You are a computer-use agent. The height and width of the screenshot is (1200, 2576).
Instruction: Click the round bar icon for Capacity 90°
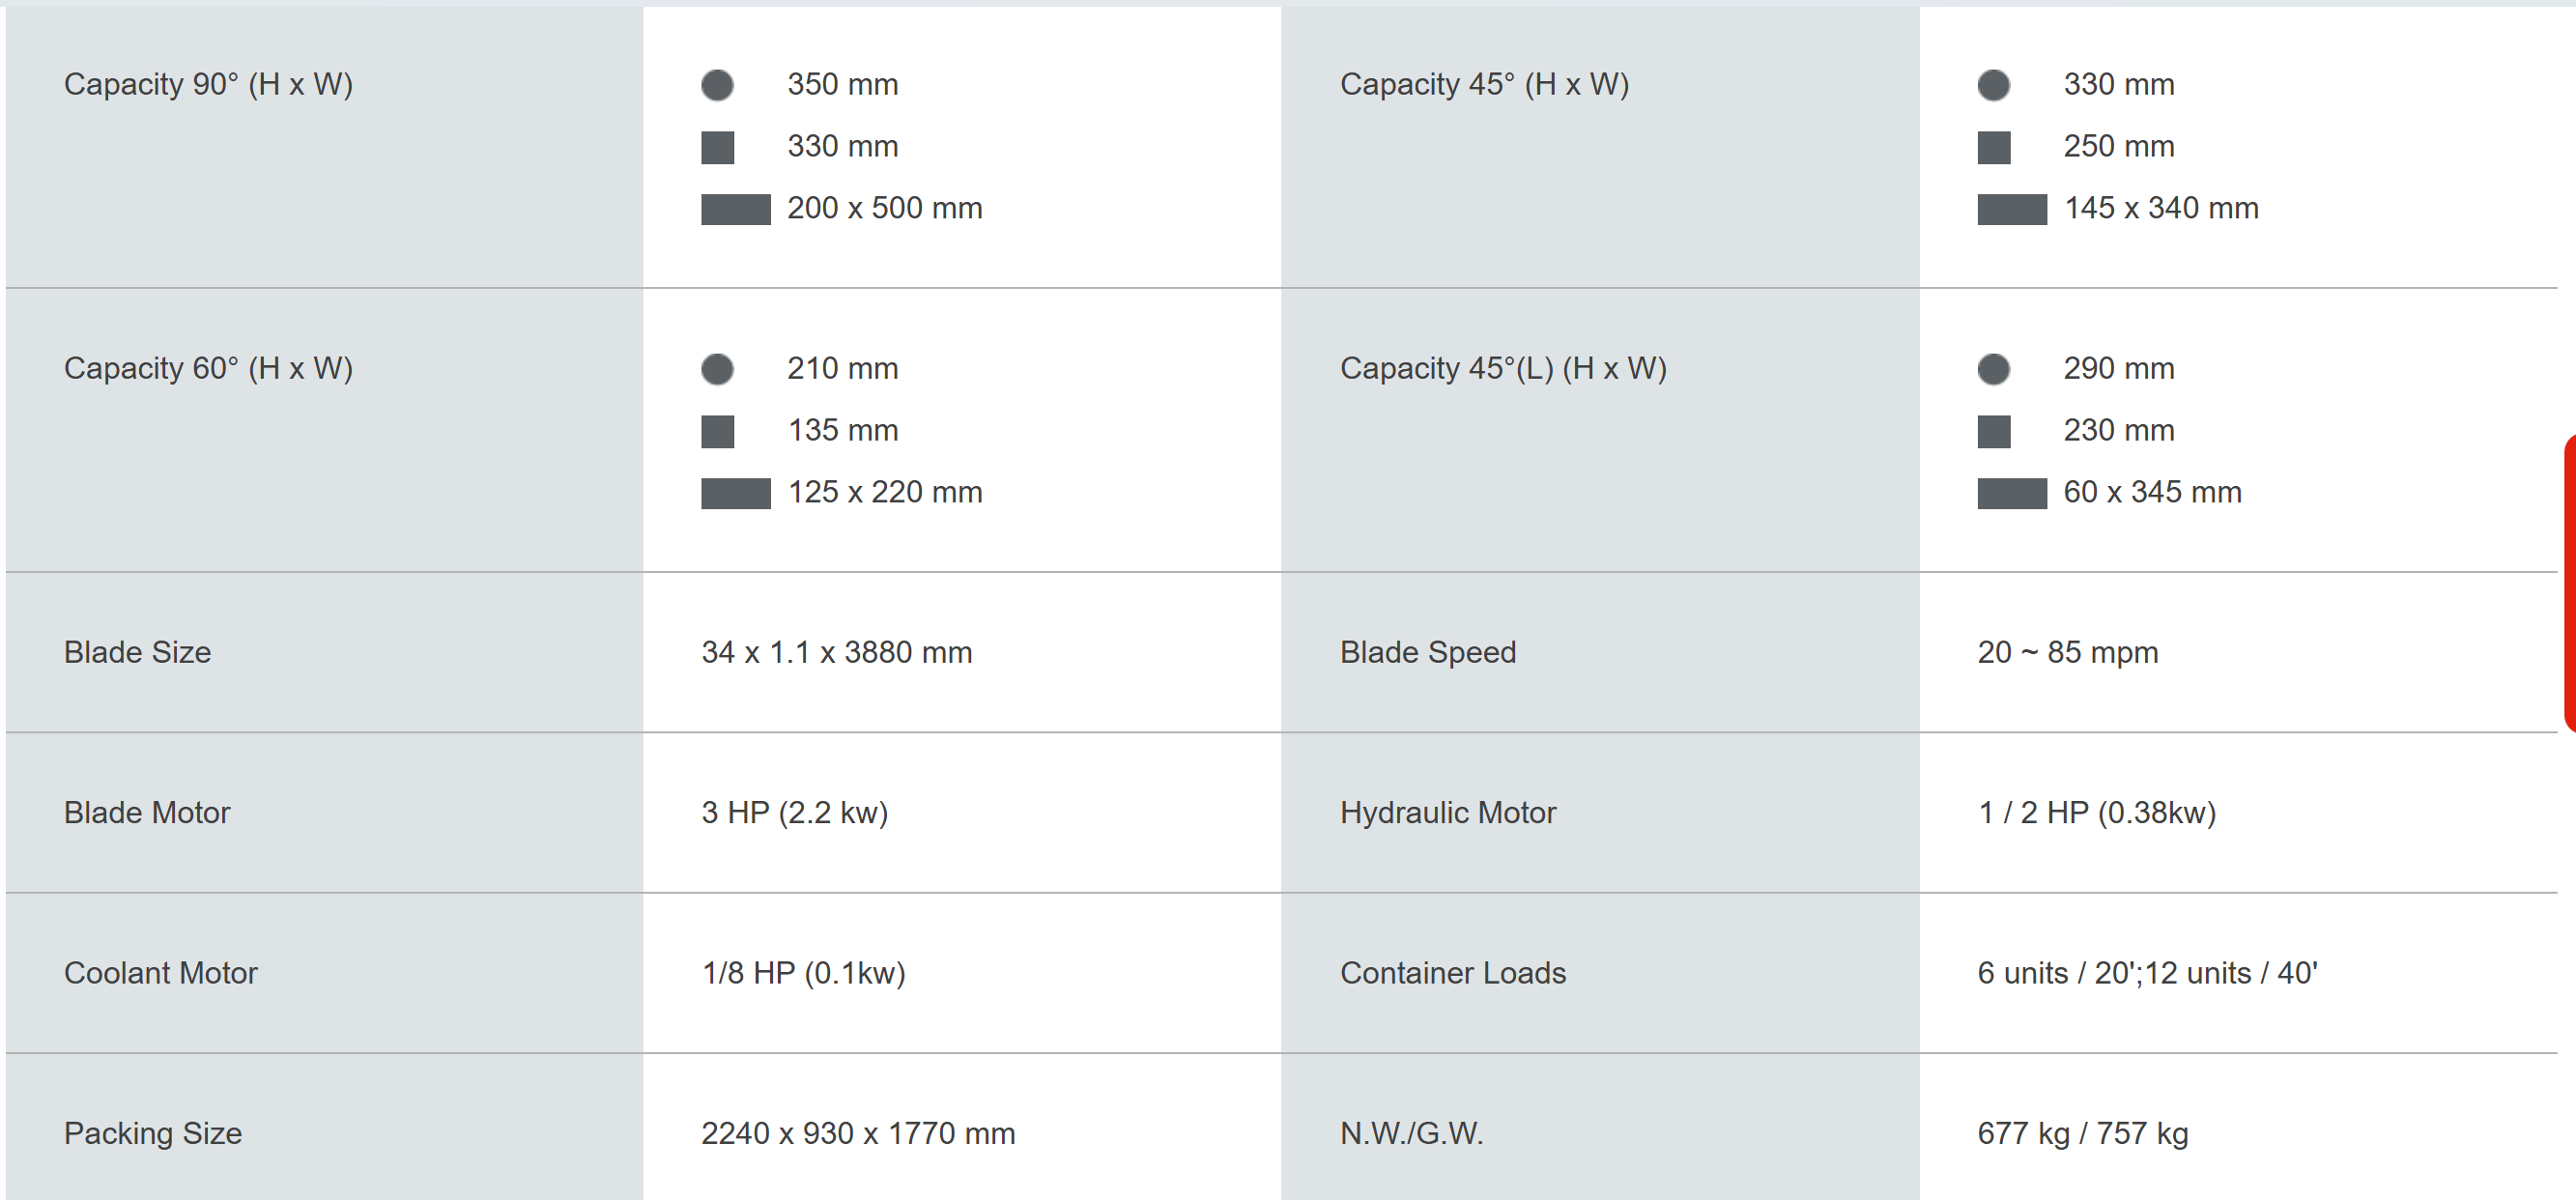(x=717, y=85)
